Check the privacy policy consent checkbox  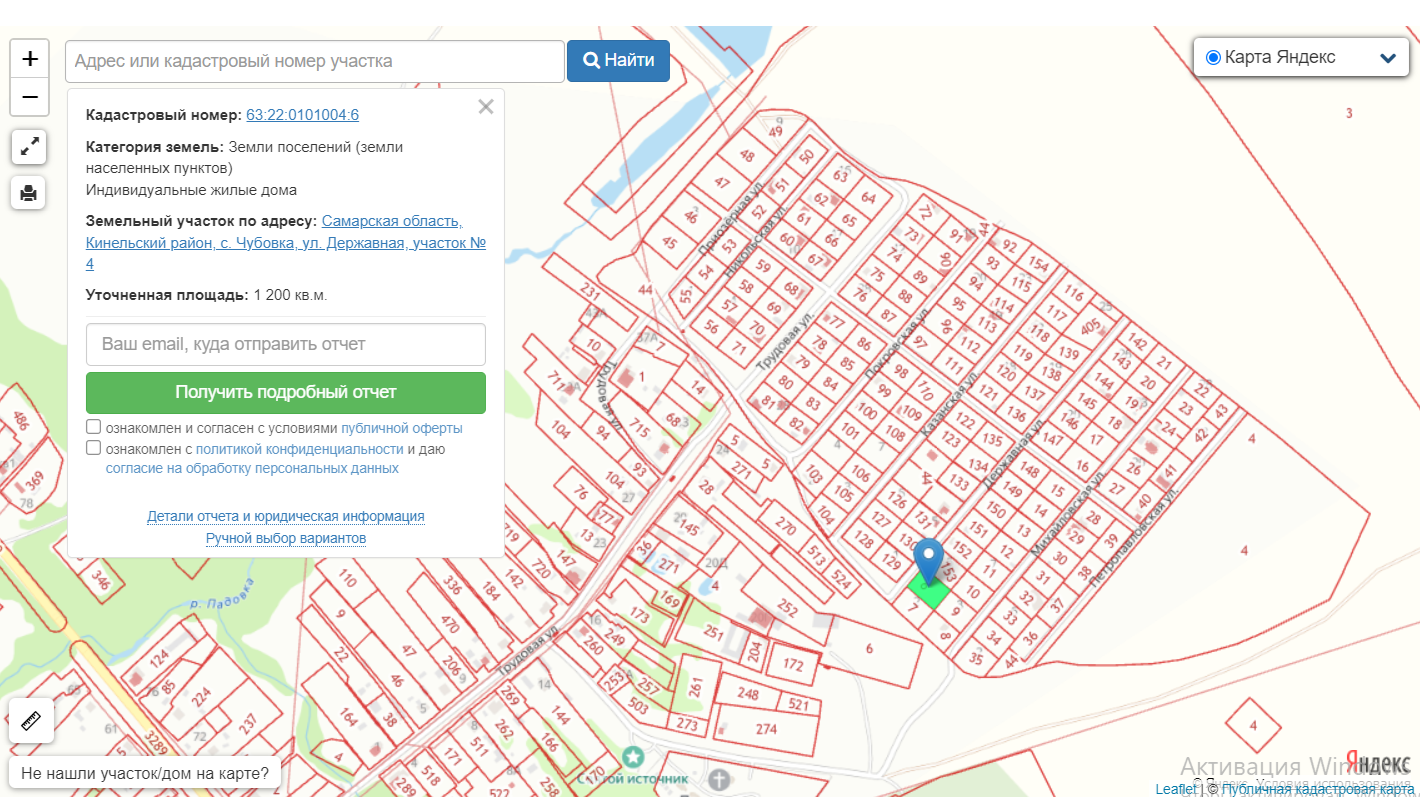(94, 448)
